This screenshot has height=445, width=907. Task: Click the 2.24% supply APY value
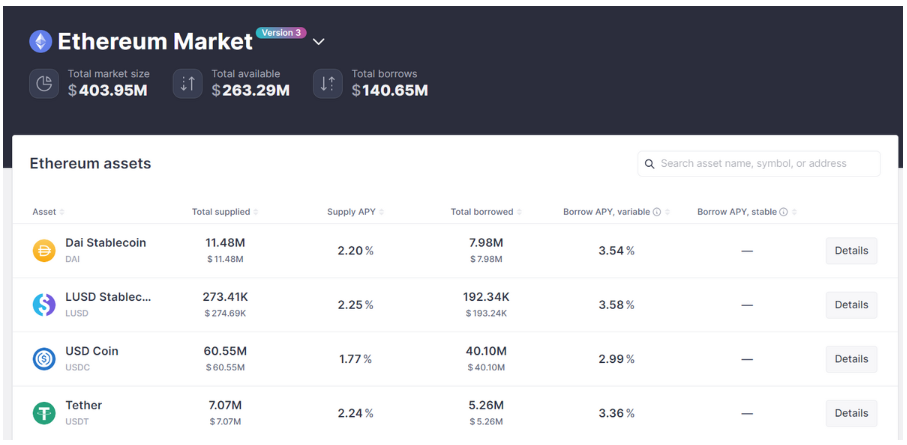(x=356, y=413)
